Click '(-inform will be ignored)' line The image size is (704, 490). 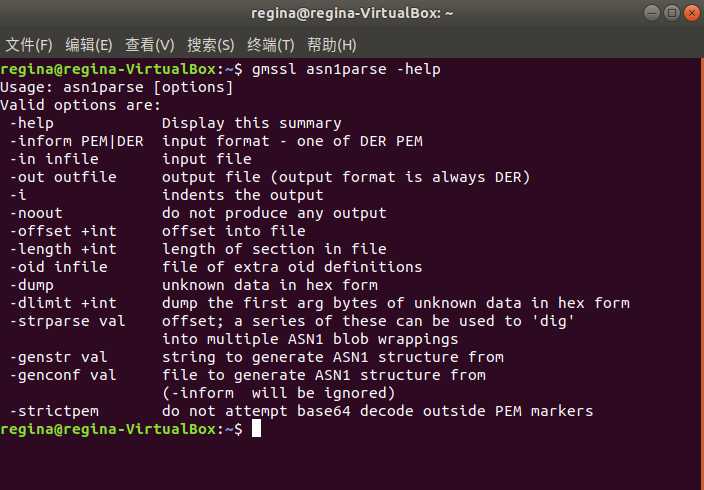(279, 393)
